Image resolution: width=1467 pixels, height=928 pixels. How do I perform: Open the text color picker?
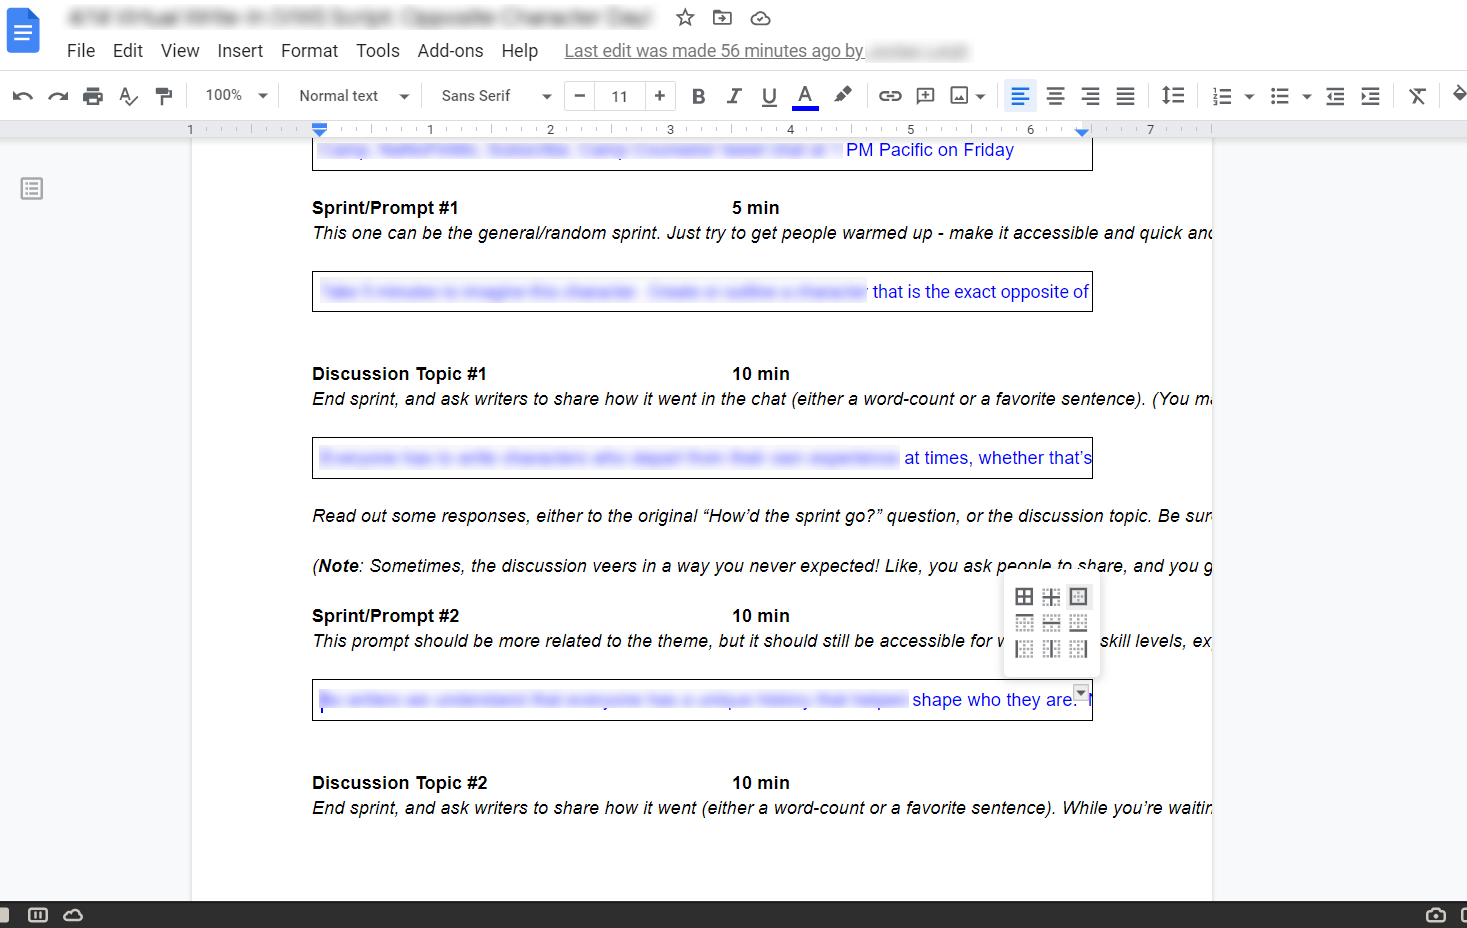805,95
